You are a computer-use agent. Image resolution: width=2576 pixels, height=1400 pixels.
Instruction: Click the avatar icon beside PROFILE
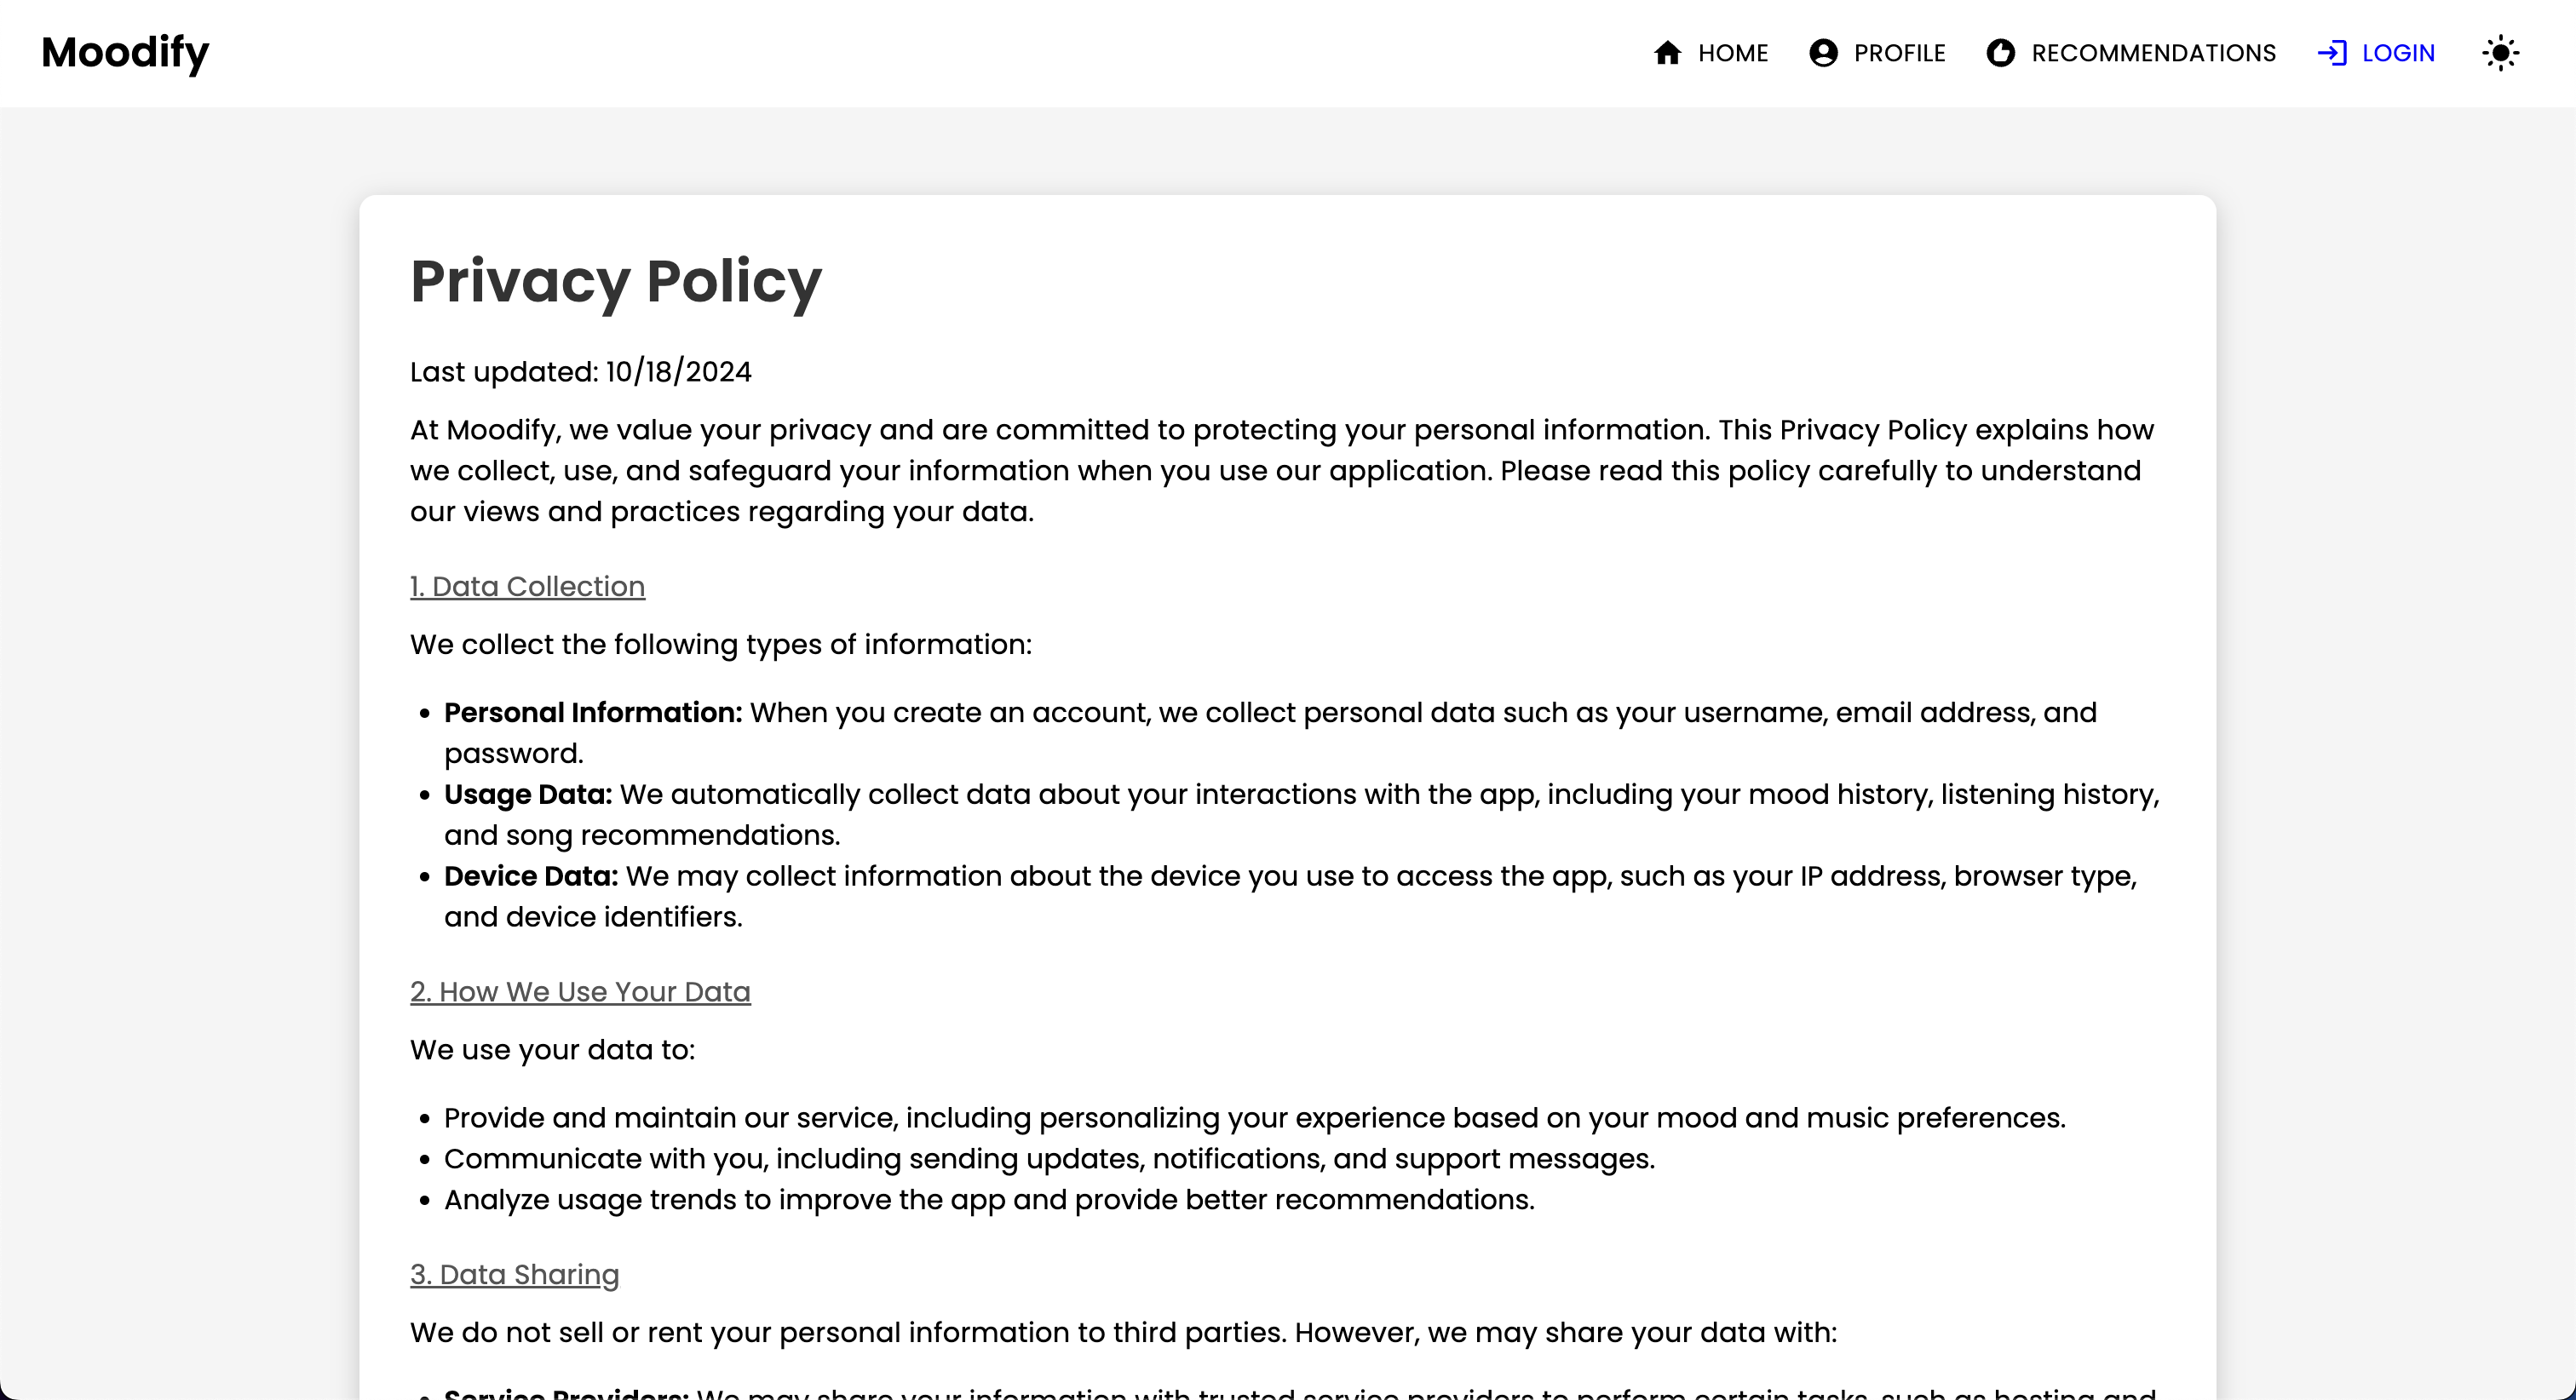point(1823,53)
